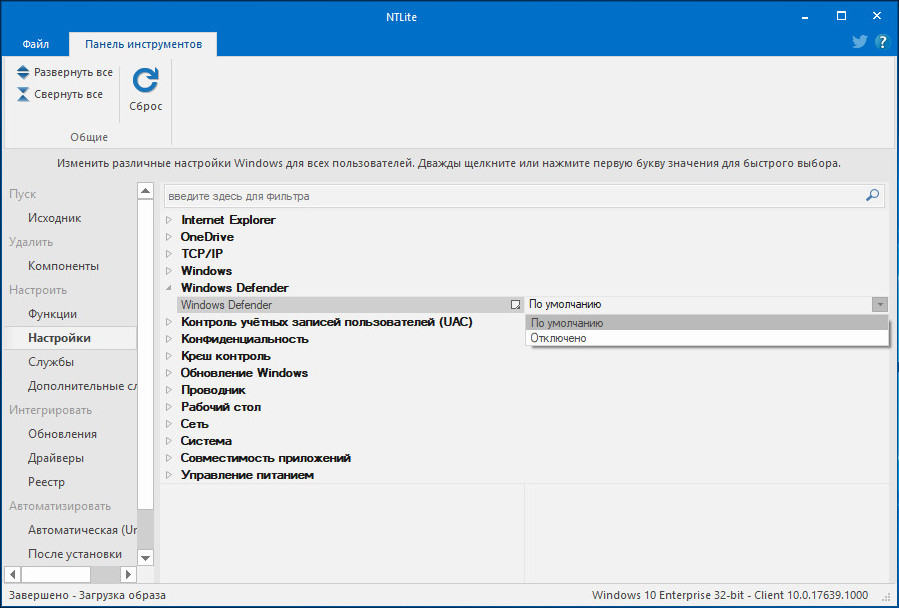Open Службы in the sidebar

click(51, 362)
